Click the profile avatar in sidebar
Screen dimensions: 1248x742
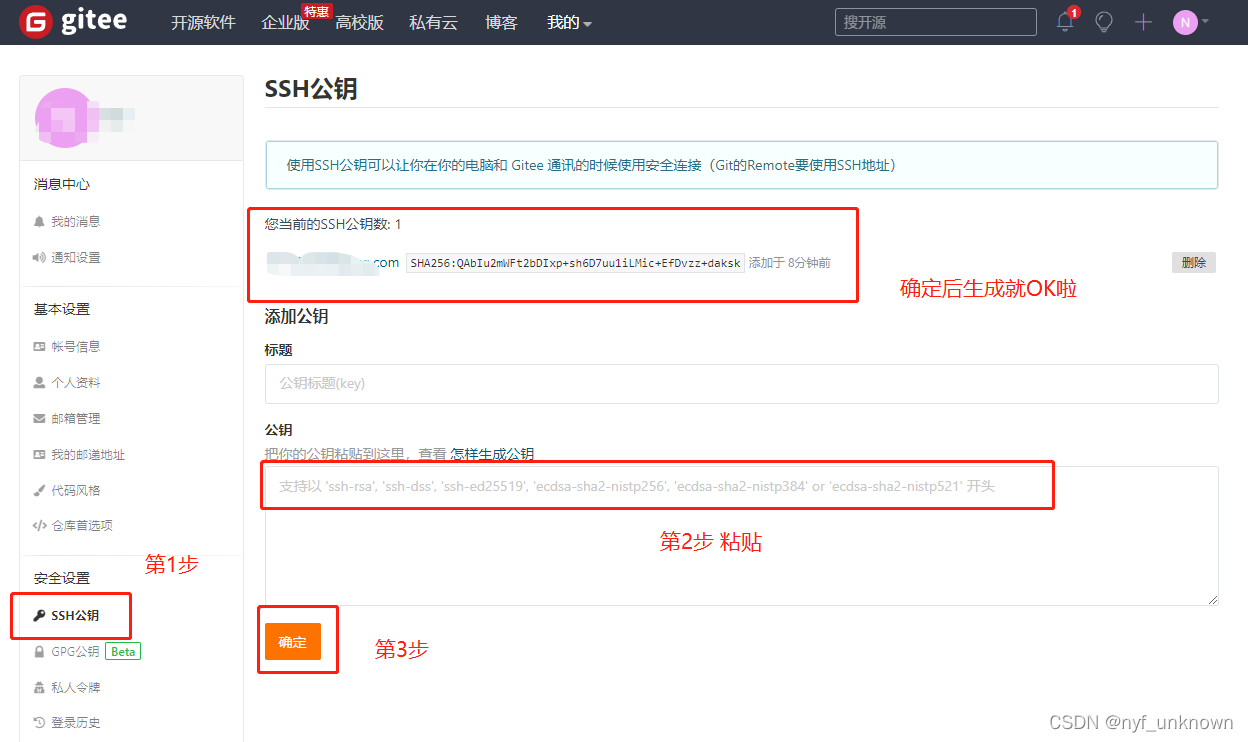(x=63, y=118)
